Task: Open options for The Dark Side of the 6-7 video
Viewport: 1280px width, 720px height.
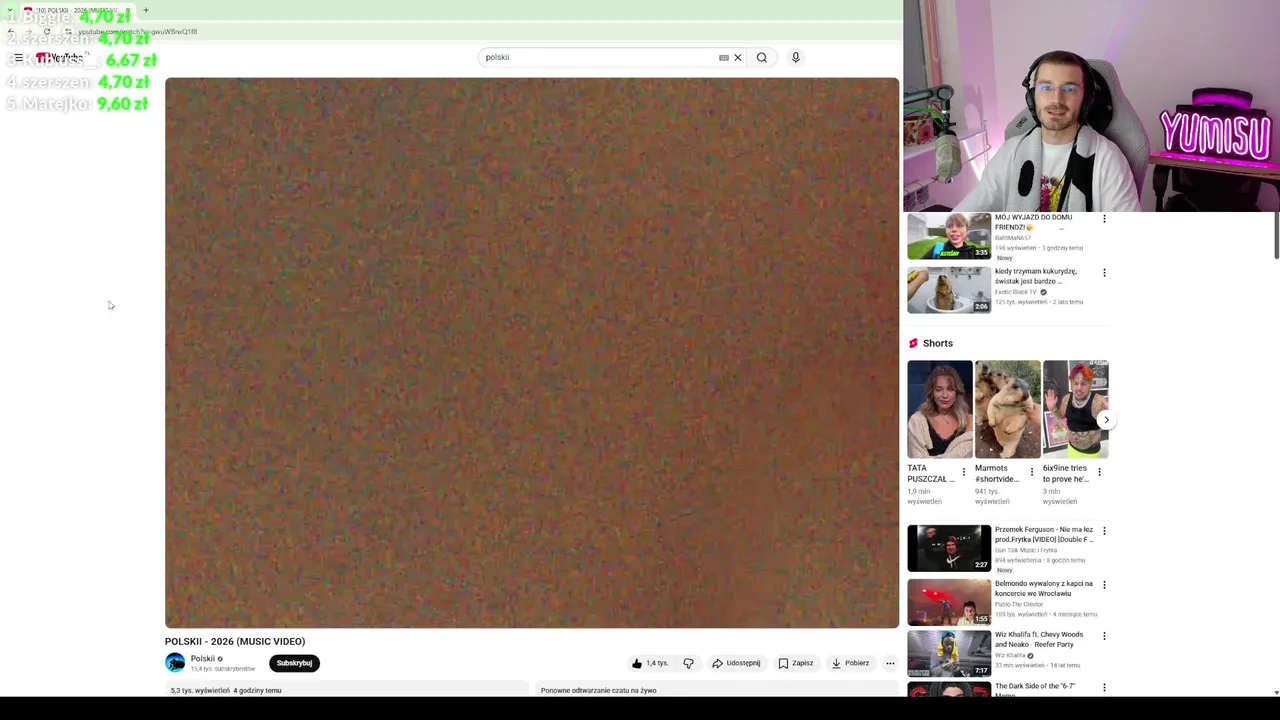Action: tap(1104, 688)
